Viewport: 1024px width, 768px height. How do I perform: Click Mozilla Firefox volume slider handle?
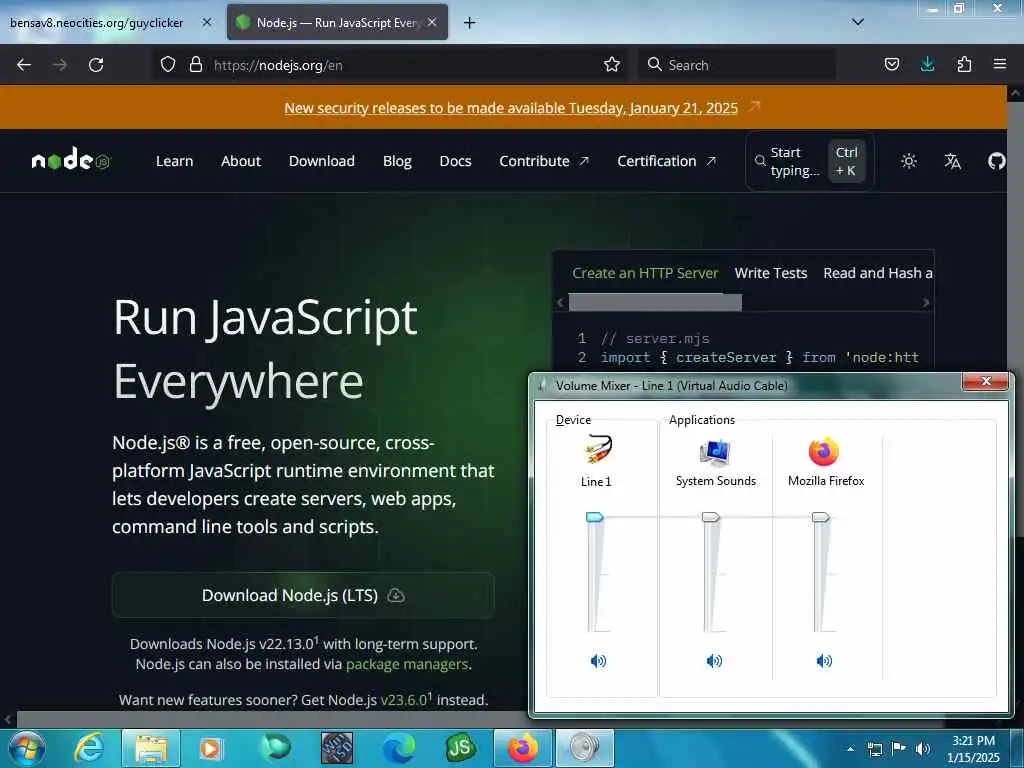820,517
